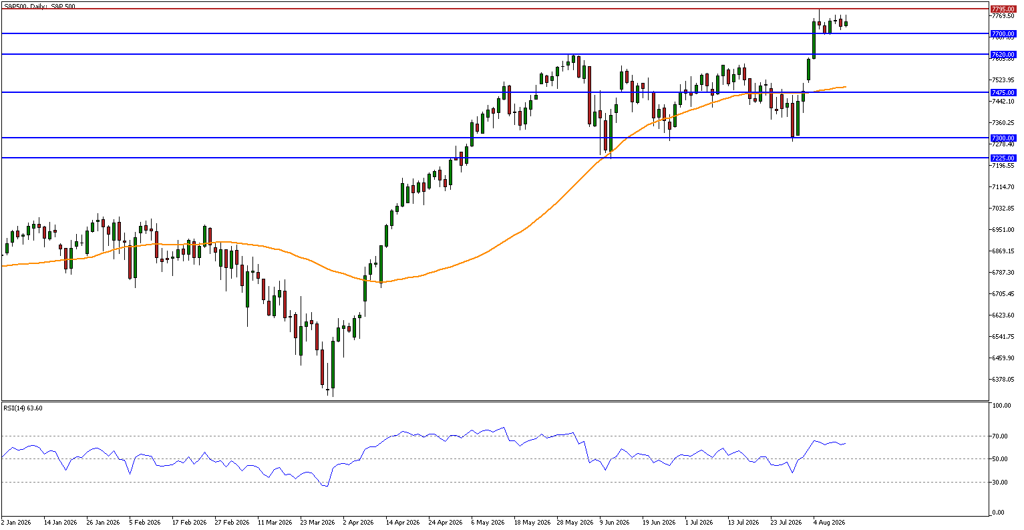Click the 18 May 2026 date label
Image resolution: width=1024 pixels, height=530 pixels.
pyautogui.click(x=532, y=523)
